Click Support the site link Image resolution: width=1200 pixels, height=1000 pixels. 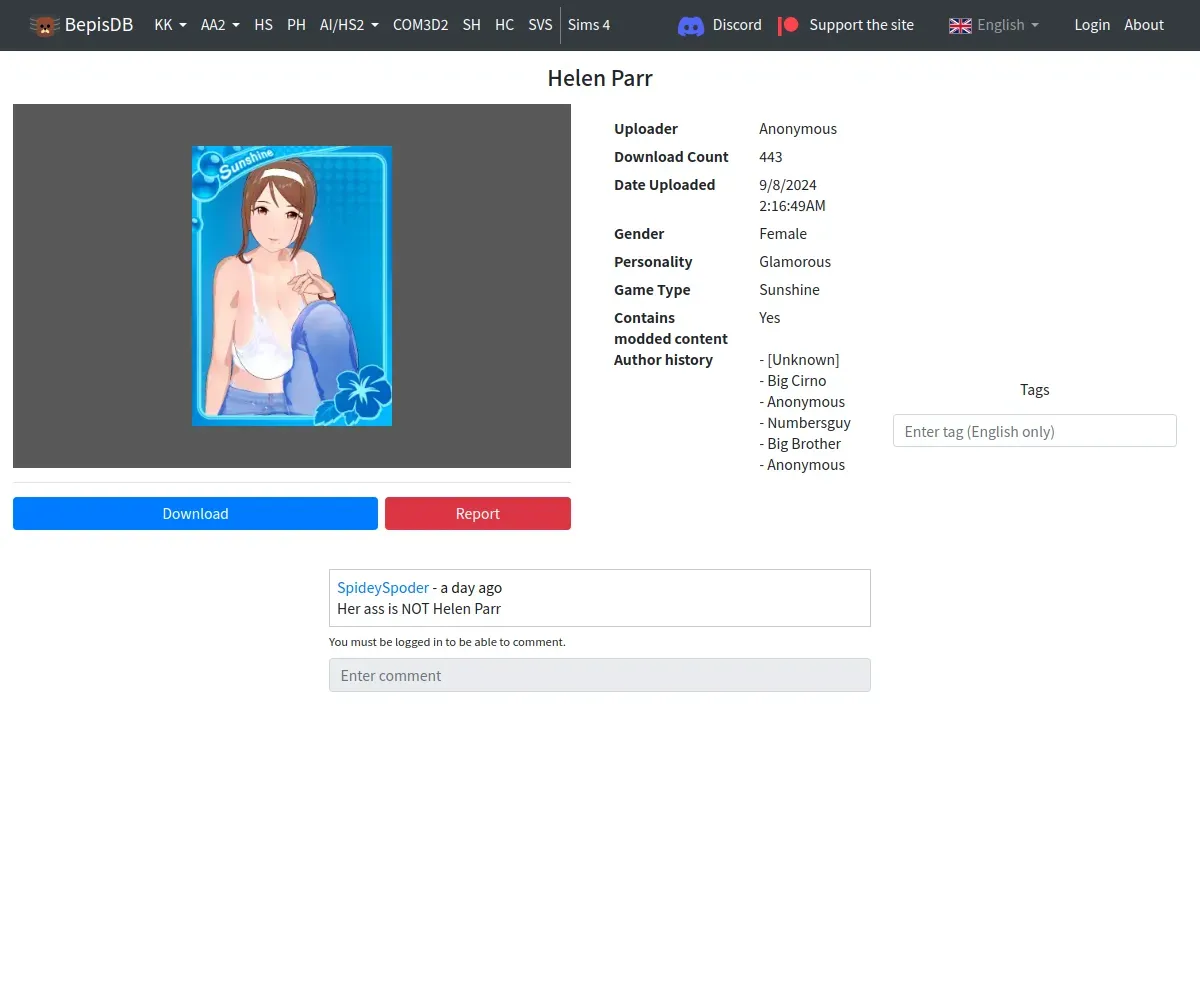point(861,25)
